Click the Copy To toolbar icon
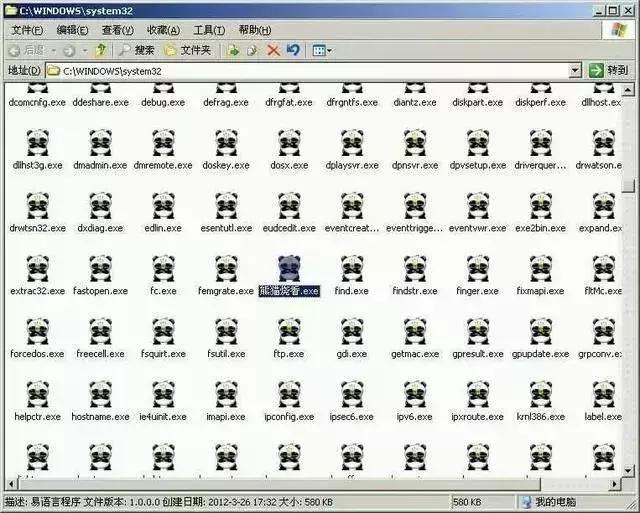 coord(253,50)
